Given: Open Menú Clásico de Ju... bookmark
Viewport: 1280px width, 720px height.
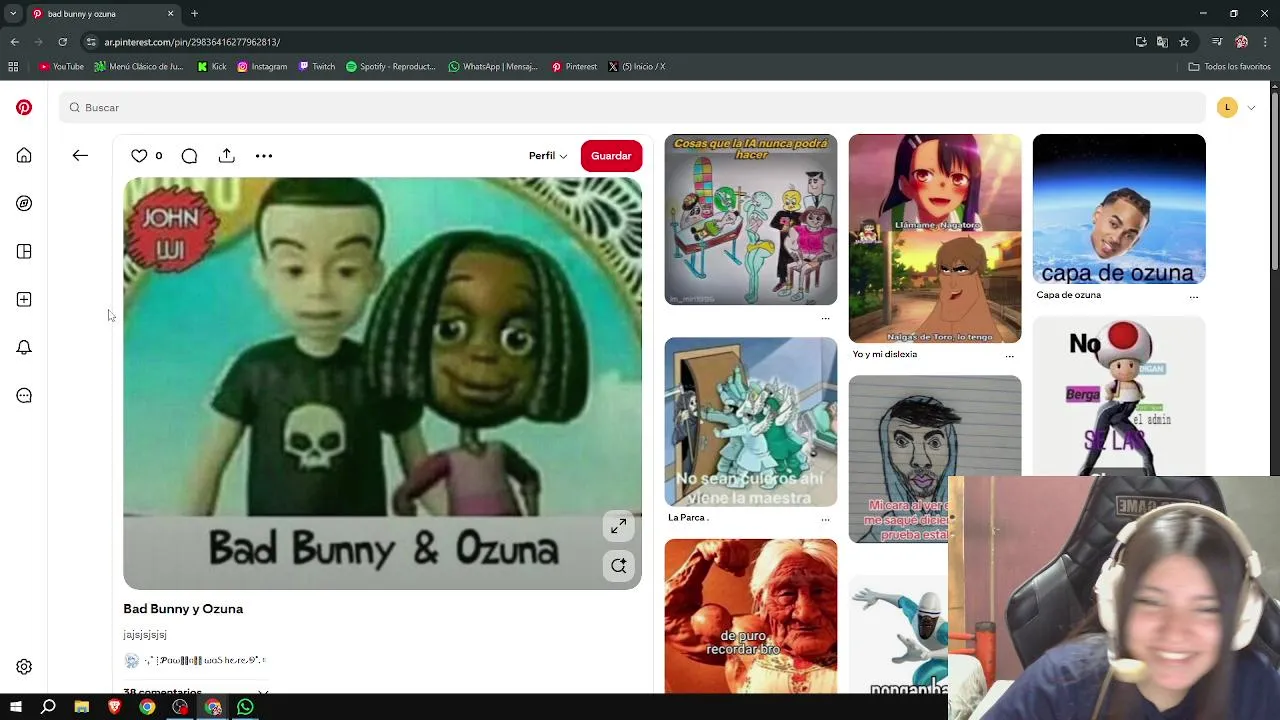Looking at the screenshot, I should [139, 67].
